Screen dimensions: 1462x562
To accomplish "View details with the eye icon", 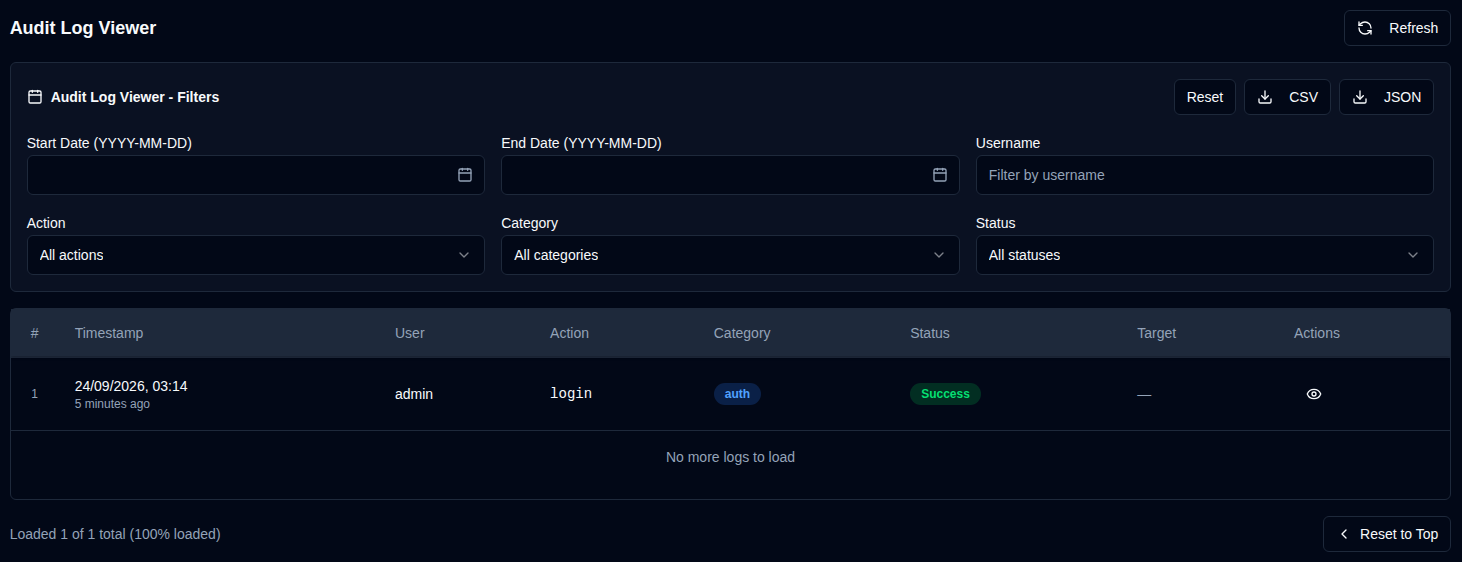I will click(x=1314, y=394).
